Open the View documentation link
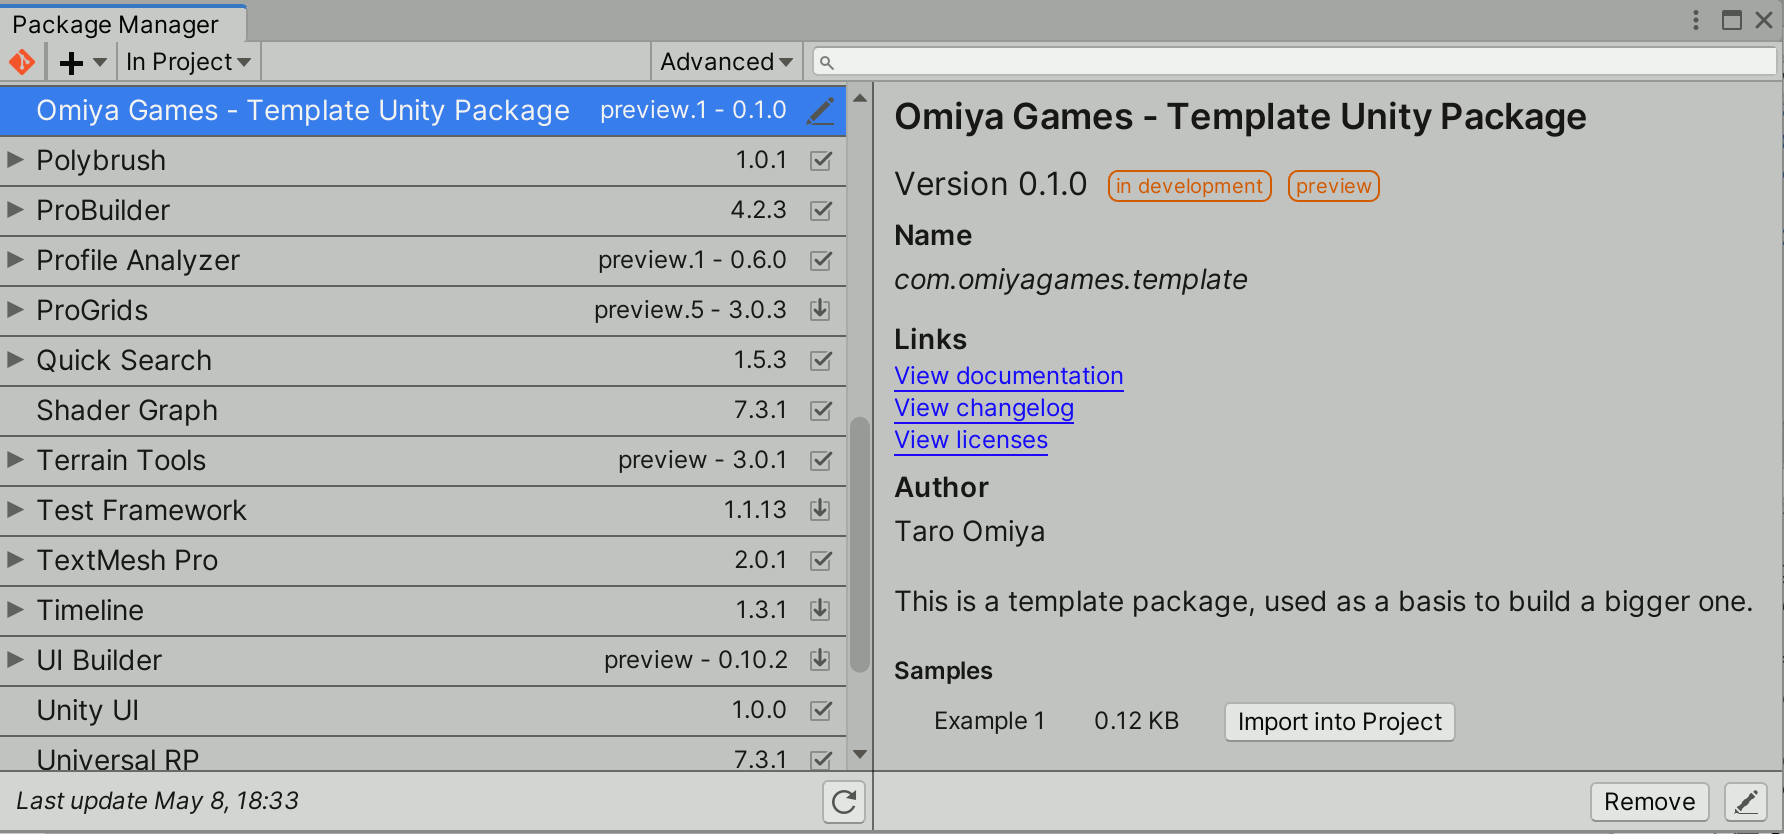Screen dimensions: 1784x834 [1008, 376]
